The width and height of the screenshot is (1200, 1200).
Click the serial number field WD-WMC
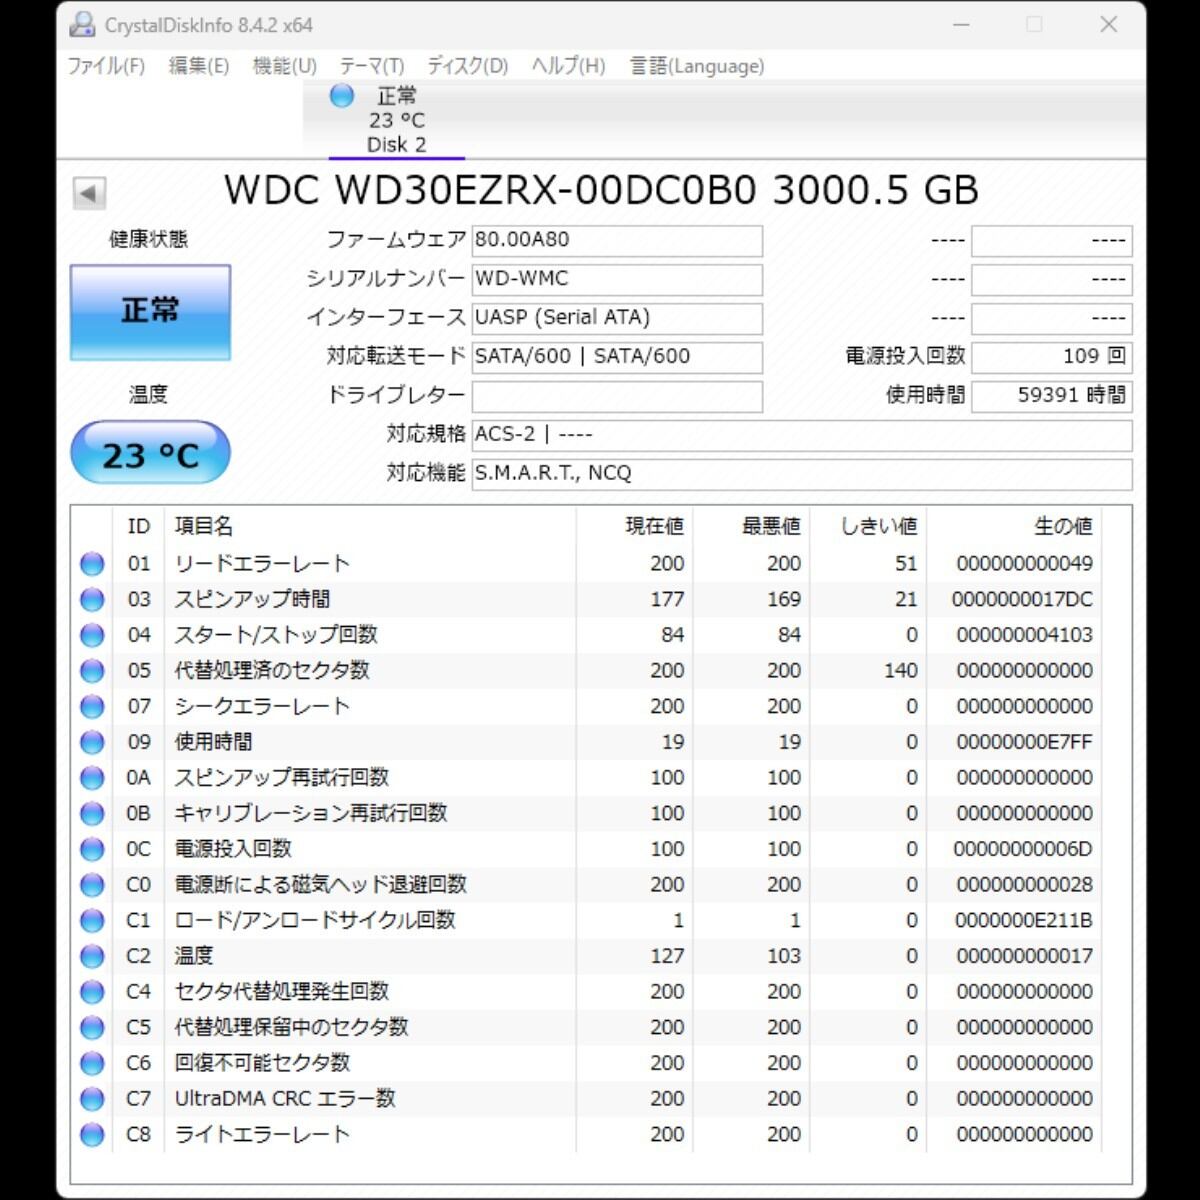[x=617, y=279]
